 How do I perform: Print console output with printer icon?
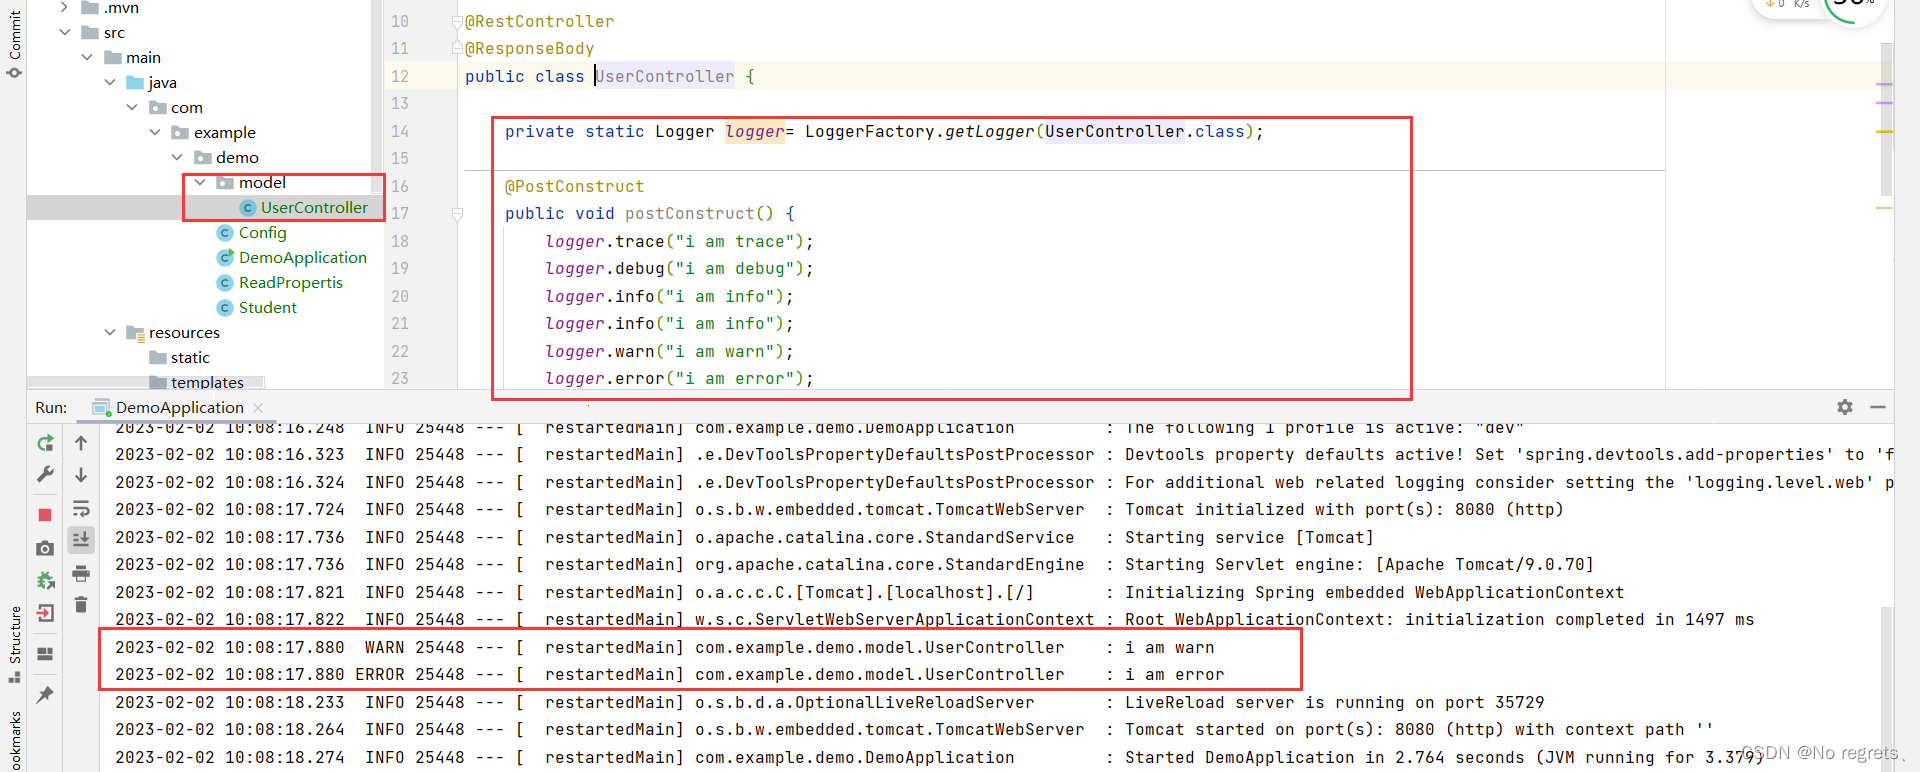point(81,573)
